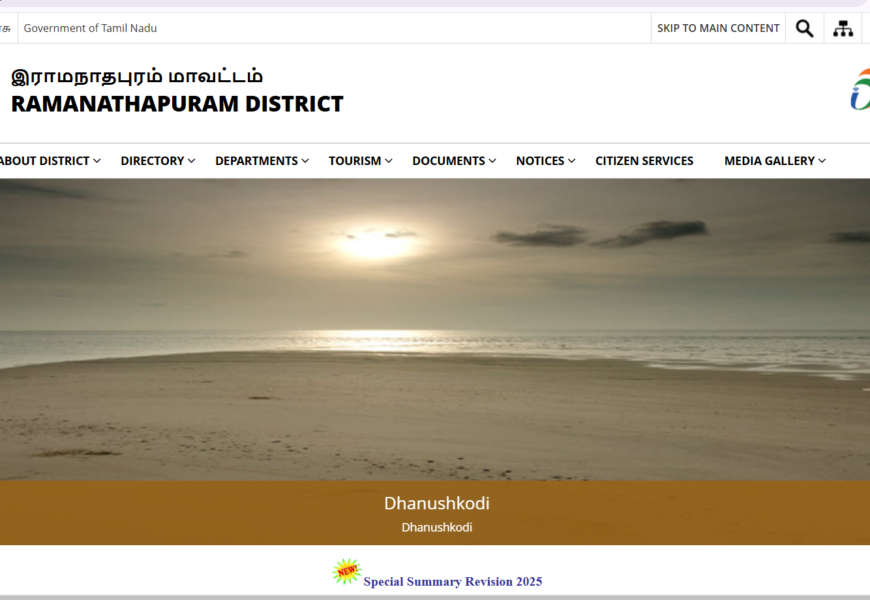Image resolution: width=870 pixels, height=600 pixels.
Task: Go to Citizen Services
Action: [x=644, y=161]
